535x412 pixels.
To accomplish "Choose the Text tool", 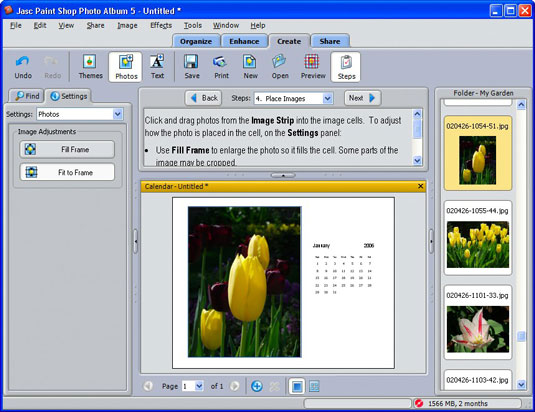I will (x=157, y=67).
